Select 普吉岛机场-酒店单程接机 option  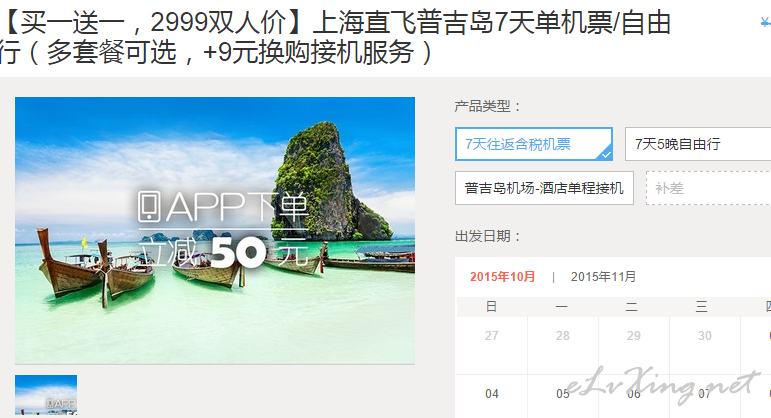pos(544,188)
